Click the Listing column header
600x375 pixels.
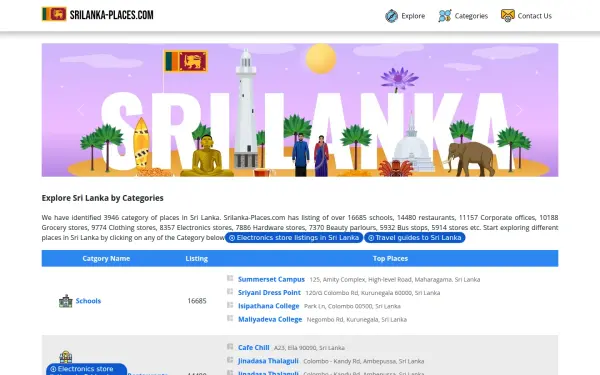[197, 259]
